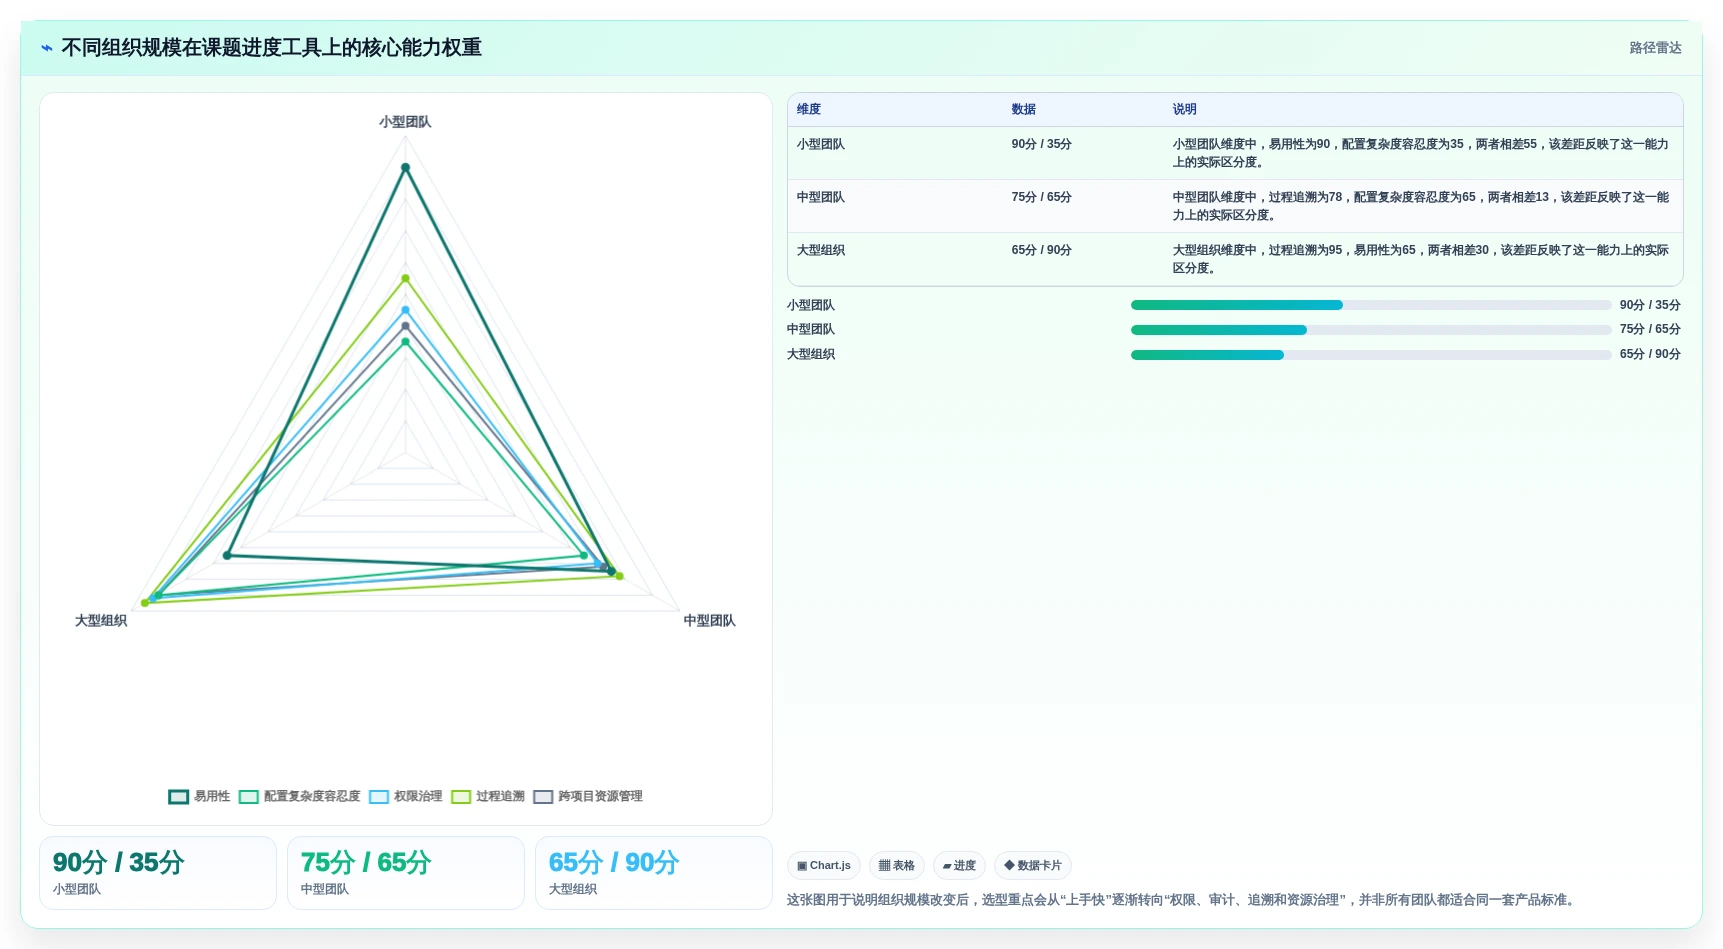Click the 说明 column header

1184,109
